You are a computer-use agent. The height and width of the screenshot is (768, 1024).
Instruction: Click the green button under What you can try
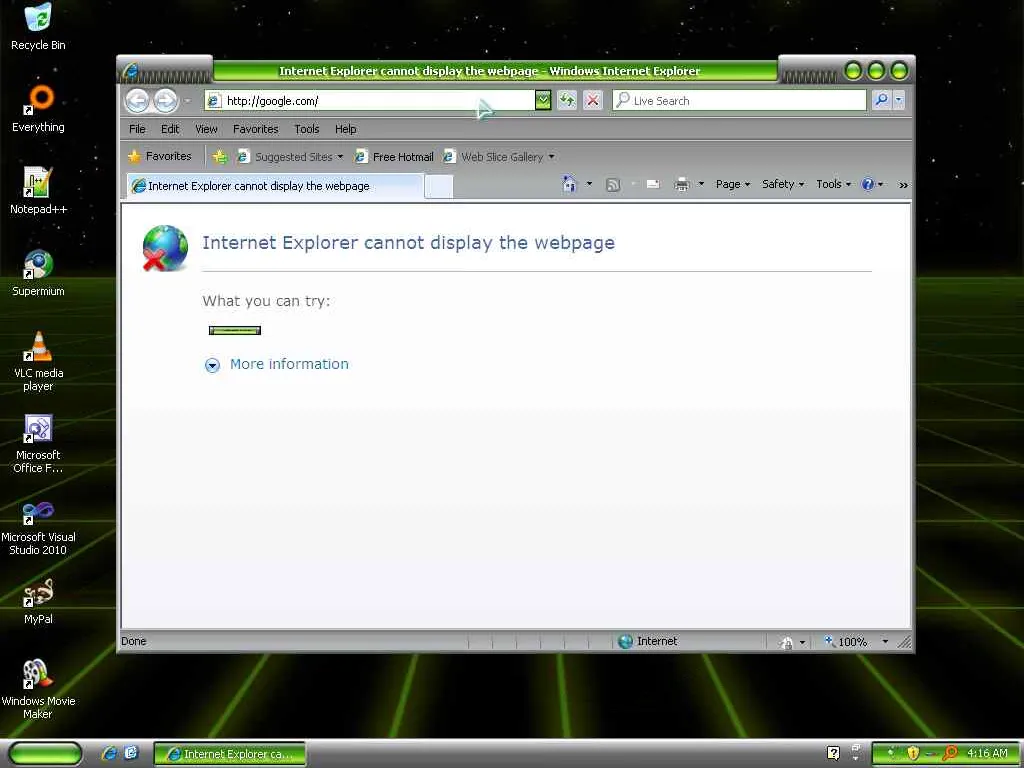click(x=234, y=330)
